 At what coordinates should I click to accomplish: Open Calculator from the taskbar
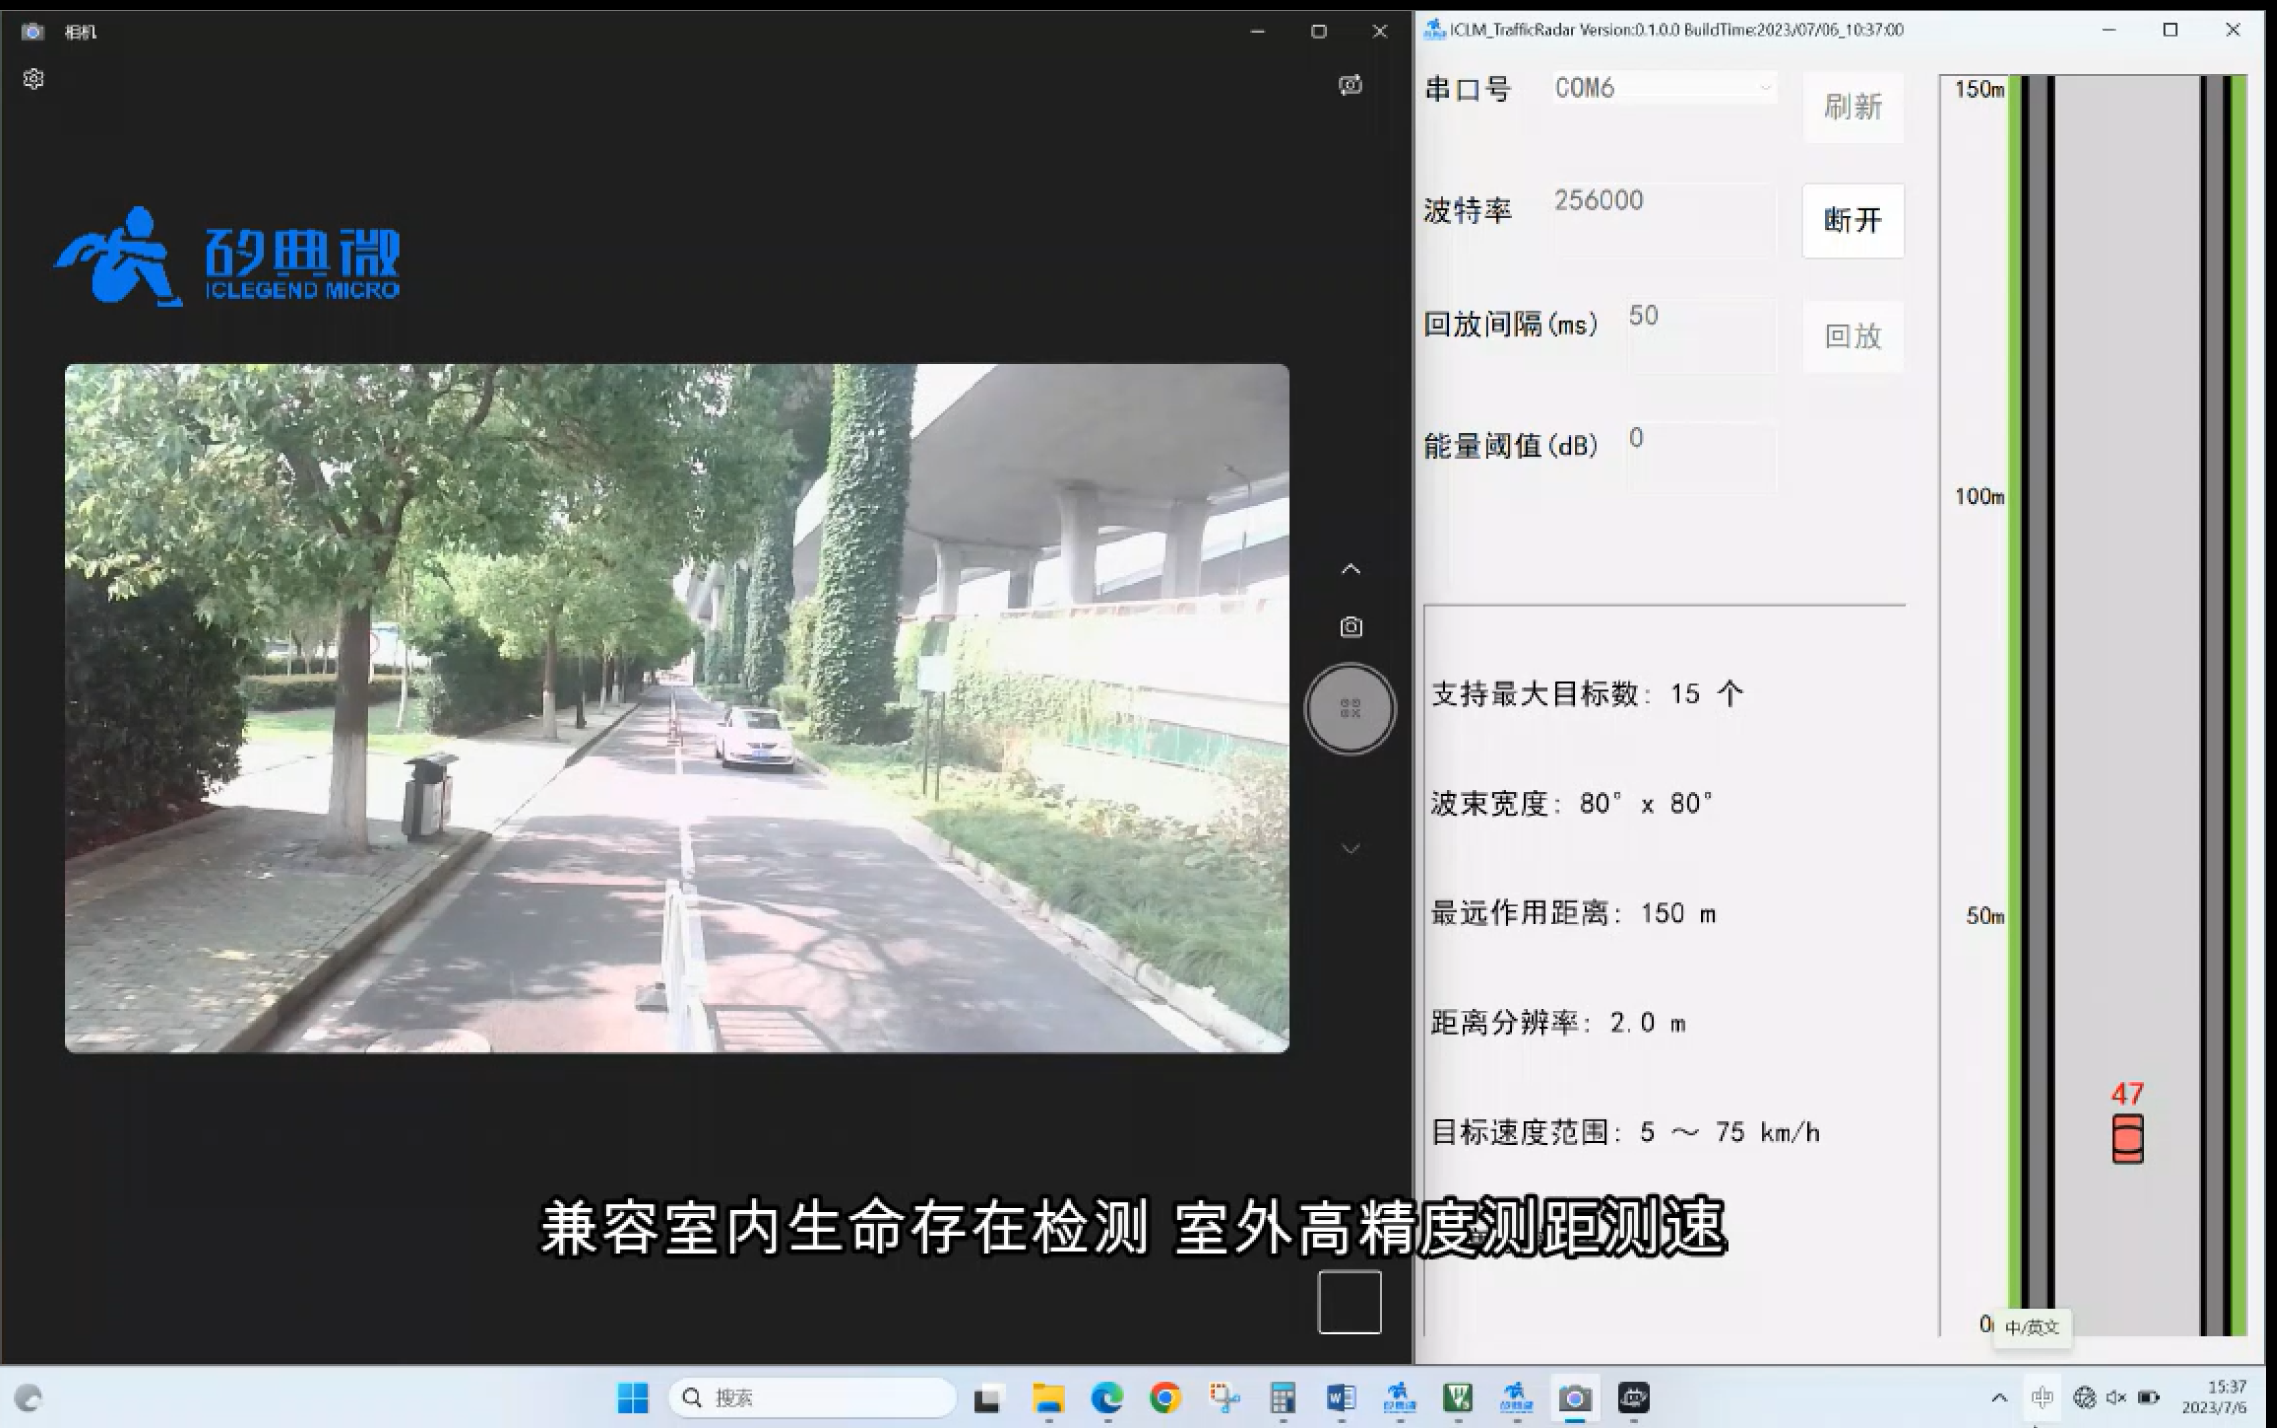pos(1283,1398)
